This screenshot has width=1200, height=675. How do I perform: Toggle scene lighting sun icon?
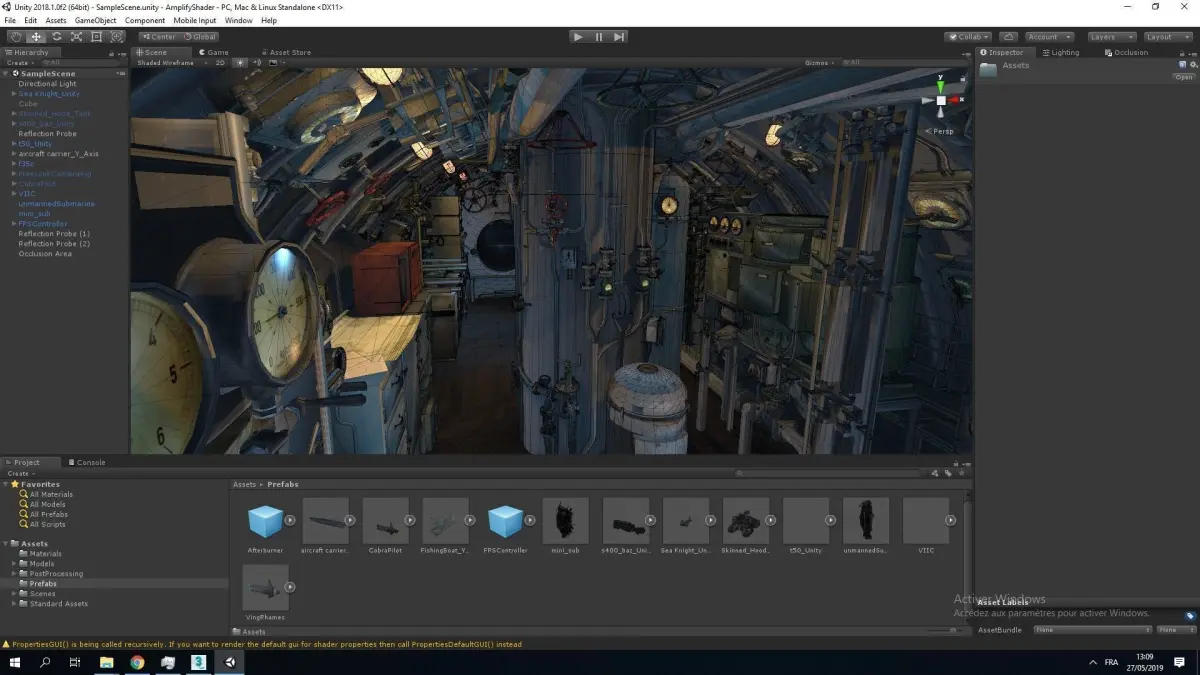pyautogui.click(x=240, y=62)
